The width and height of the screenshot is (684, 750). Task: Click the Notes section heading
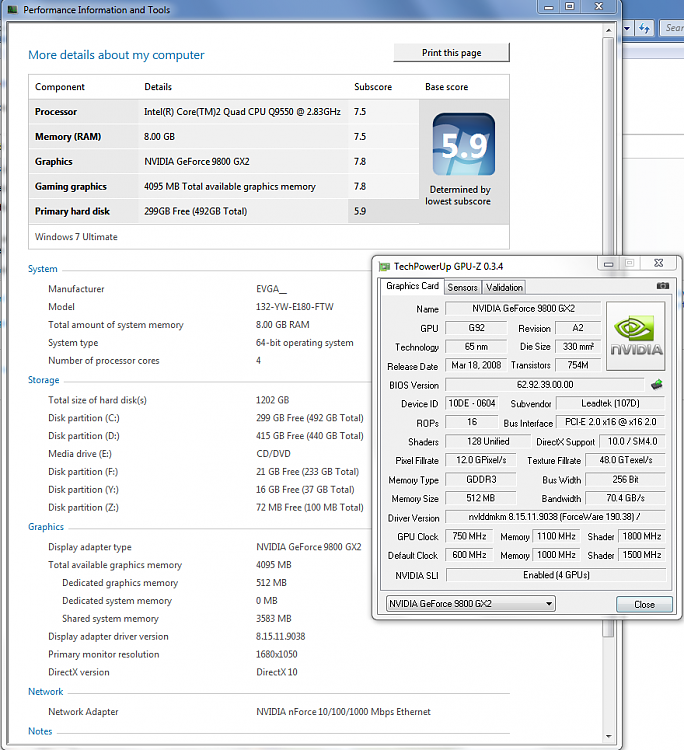point(40,731)
